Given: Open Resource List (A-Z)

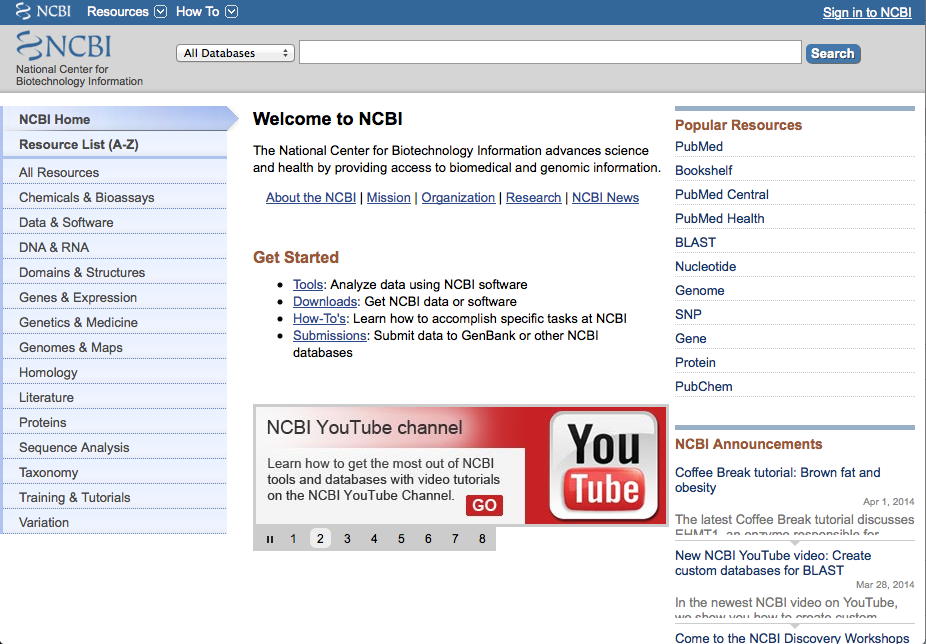Looking at the screenshot, I should 115,144.
